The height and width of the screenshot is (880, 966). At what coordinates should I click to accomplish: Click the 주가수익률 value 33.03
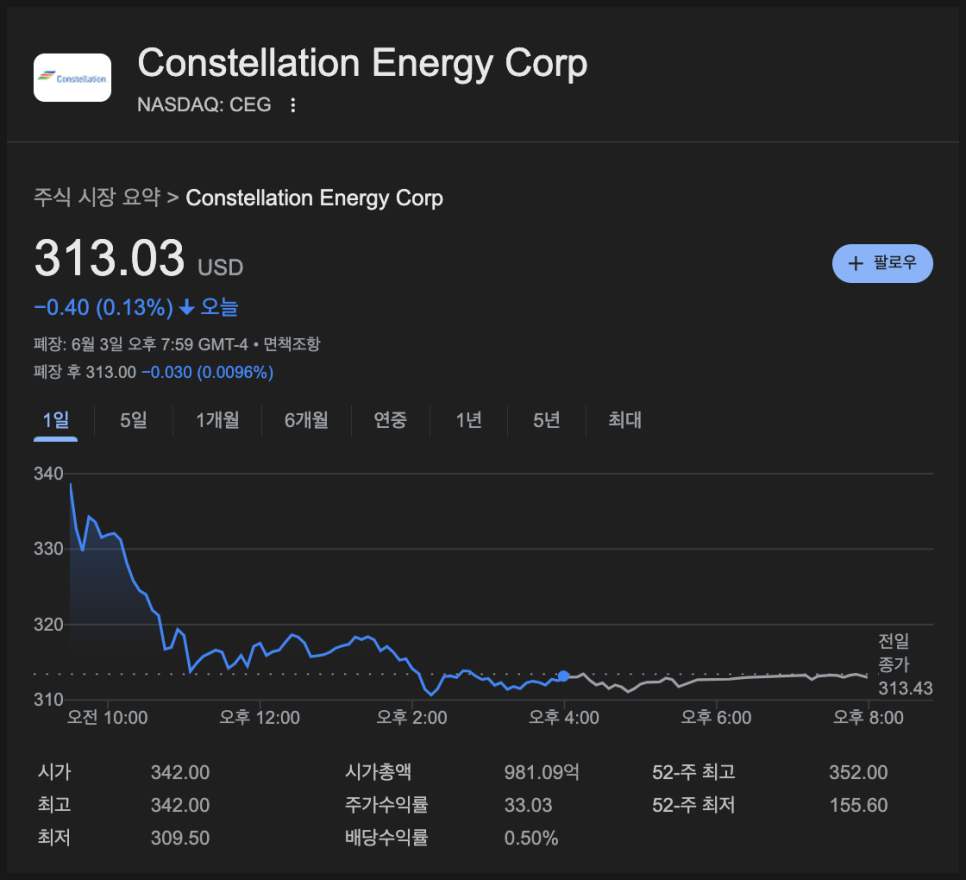point(528,805)
